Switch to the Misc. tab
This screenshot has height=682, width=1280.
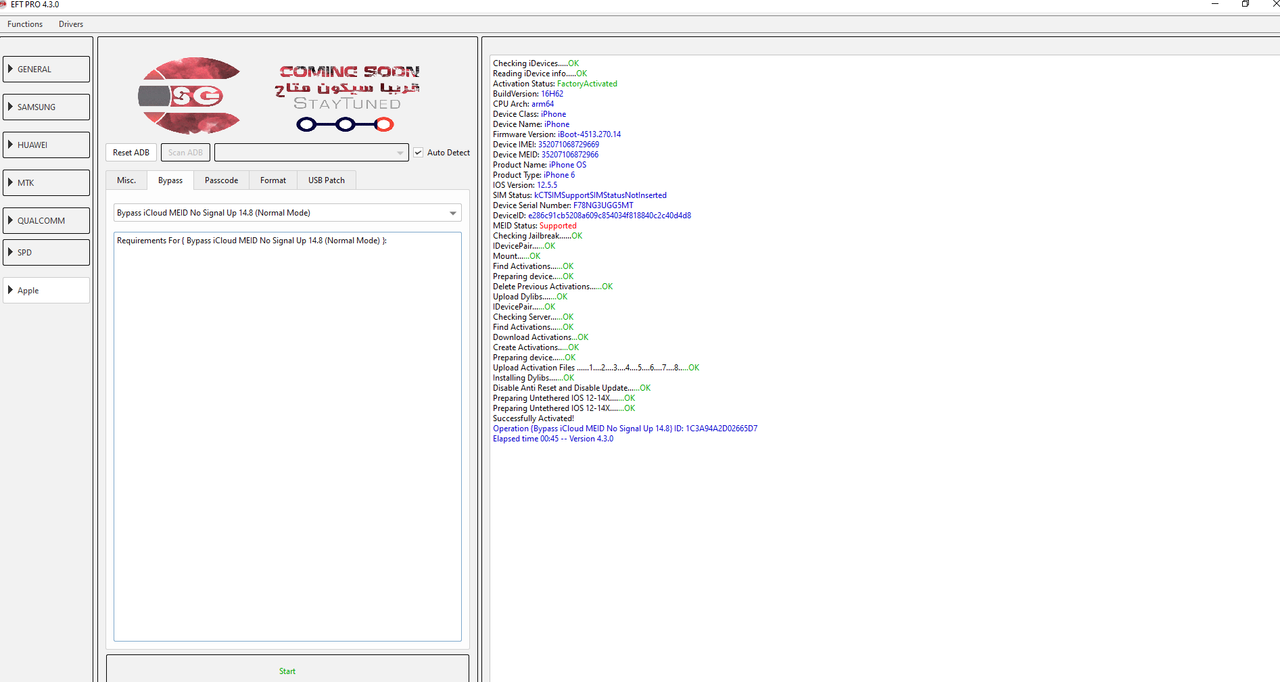(126, 180)
